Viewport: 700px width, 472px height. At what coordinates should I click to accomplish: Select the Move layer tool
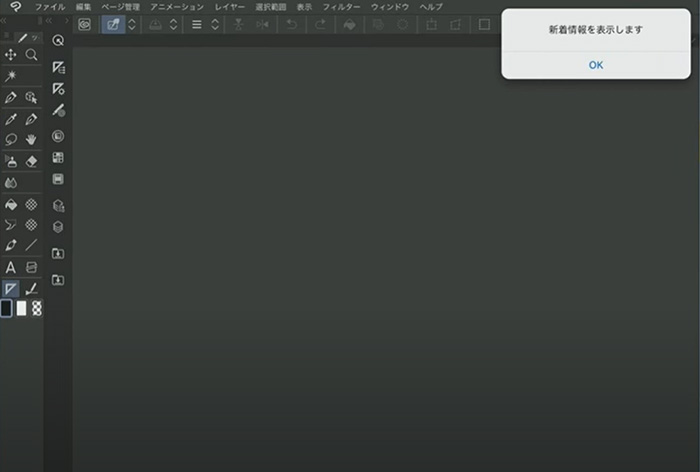tap(11, 55)
